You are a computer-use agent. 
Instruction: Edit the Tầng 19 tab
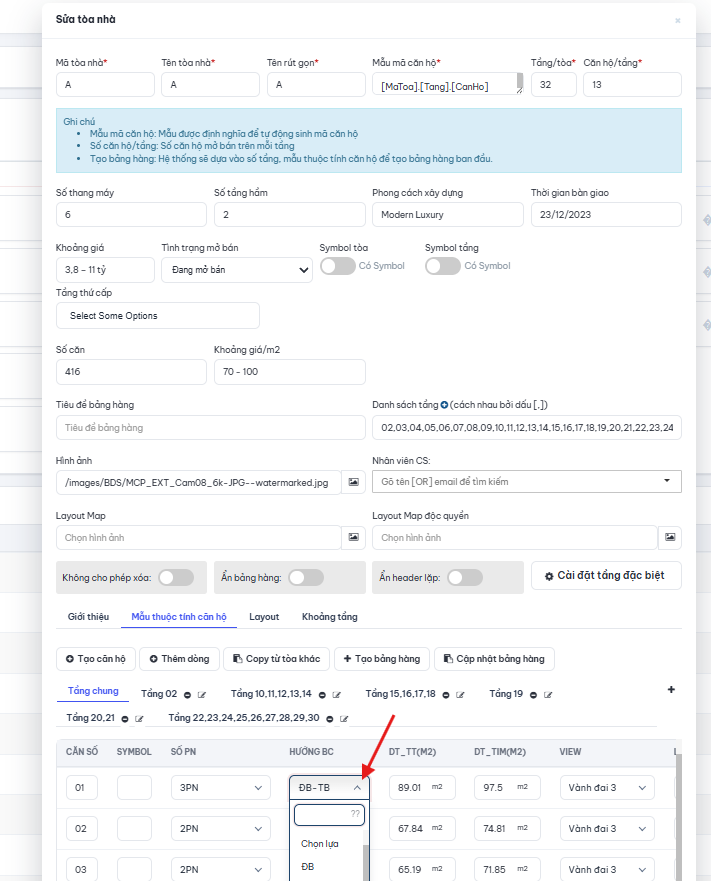(548, 695)
